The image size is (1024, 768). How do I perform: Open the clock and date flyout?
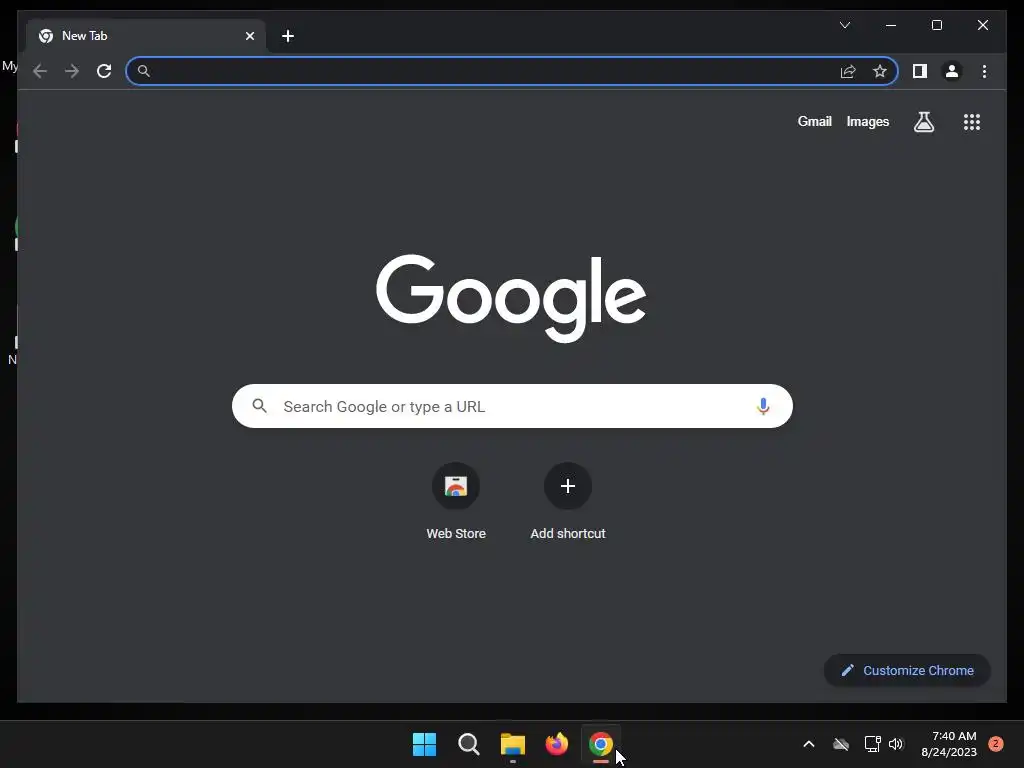coord(949,744)
